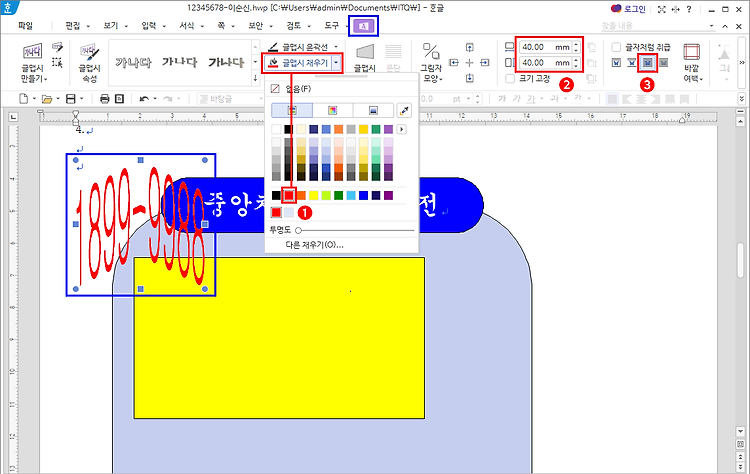Nudge shadow right arrow icon
This screenshot has width=750, height=474.
(x=485, y=63)
